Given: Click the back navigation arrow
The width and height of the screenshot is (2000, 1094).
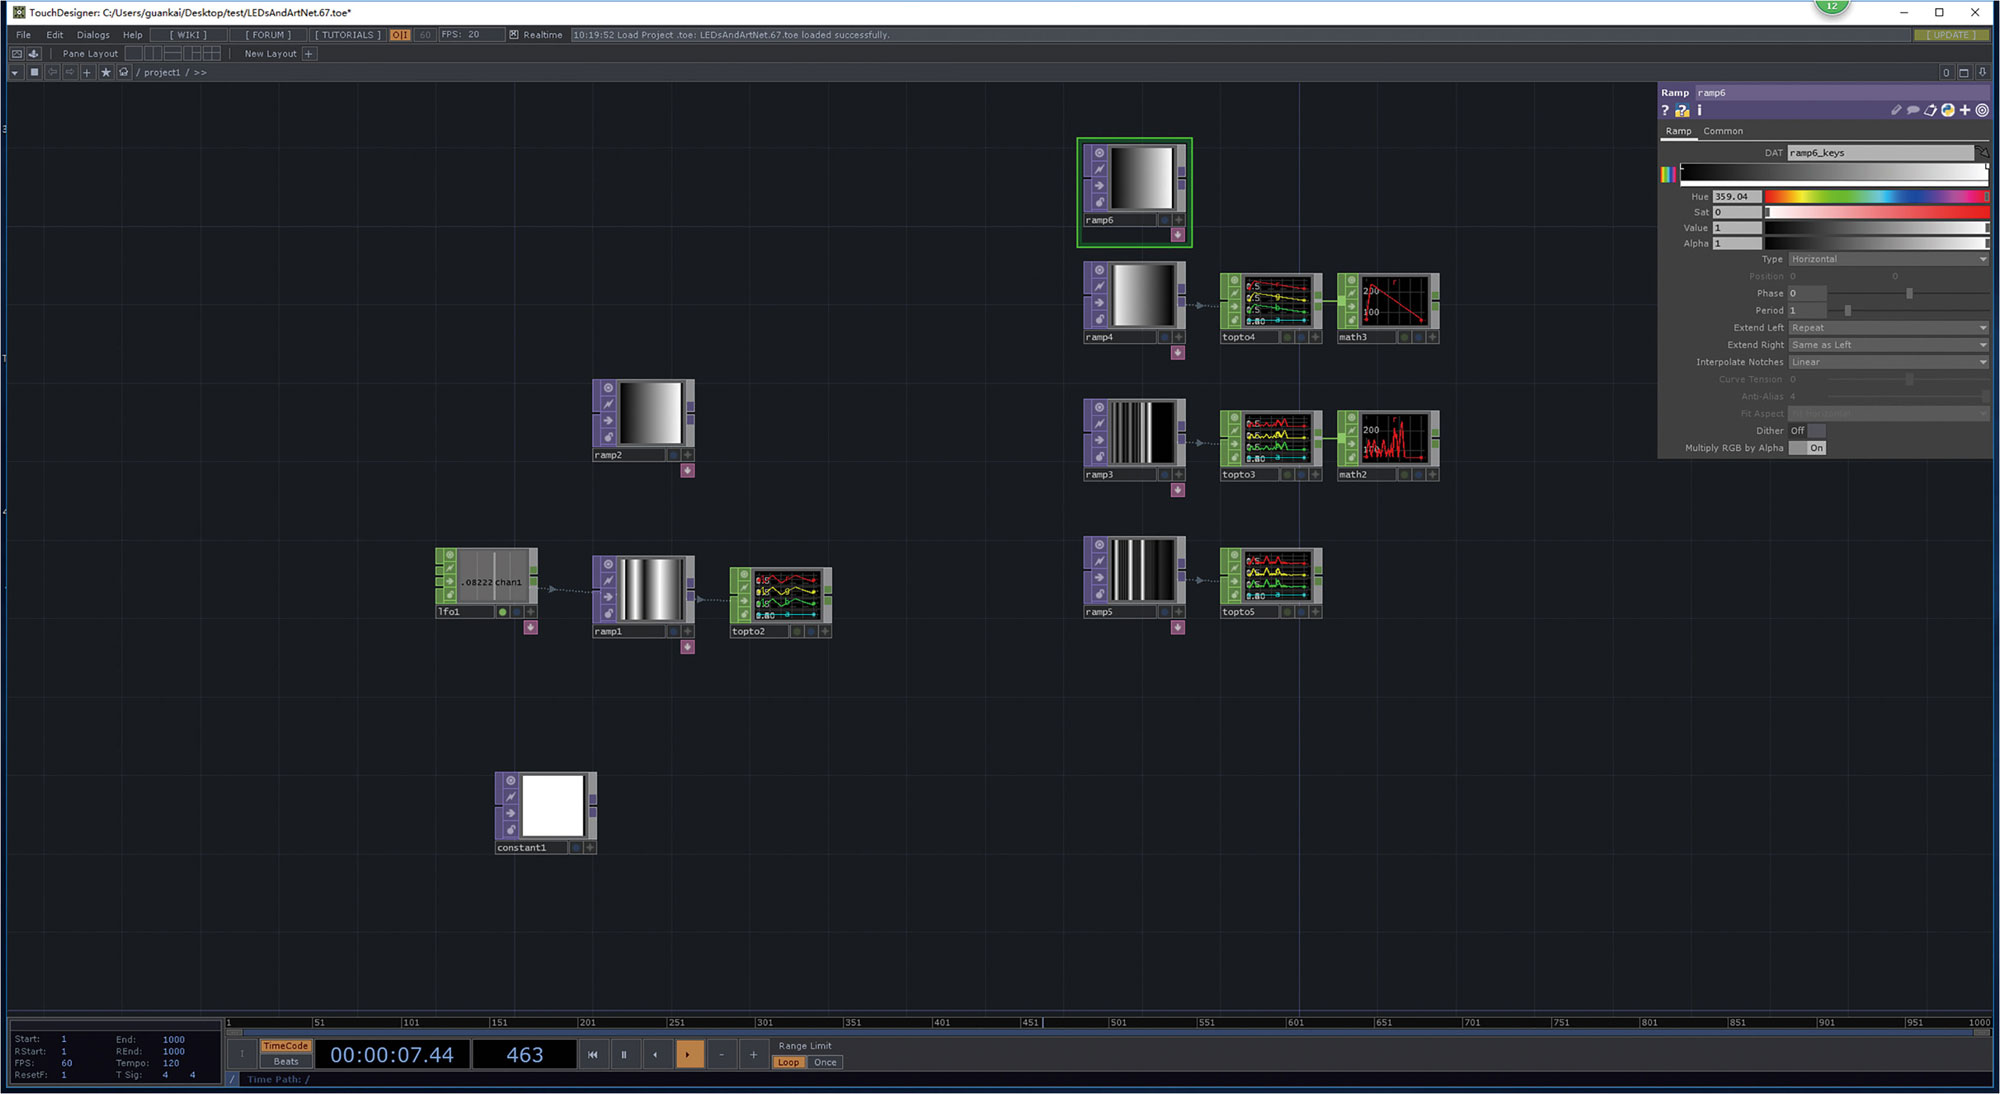Looking at the screenshot, I should (x=52, y=73).
